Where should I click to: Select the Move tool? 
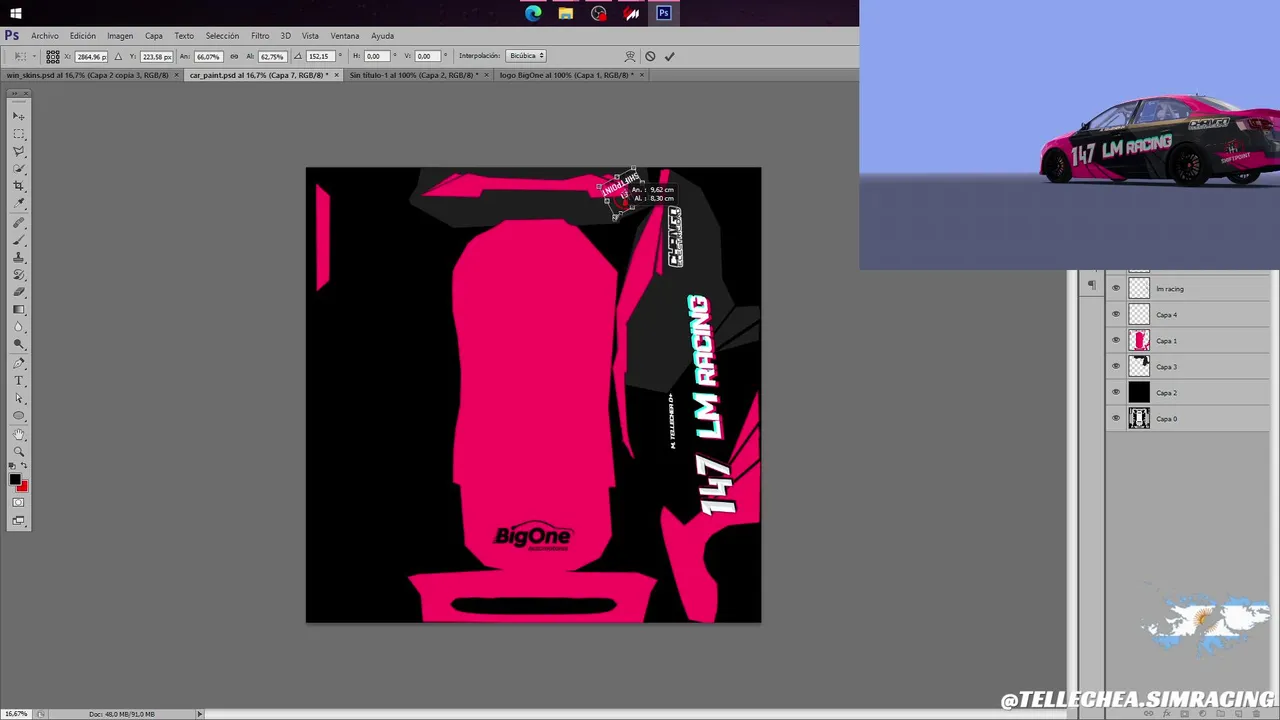click(19, 116)
